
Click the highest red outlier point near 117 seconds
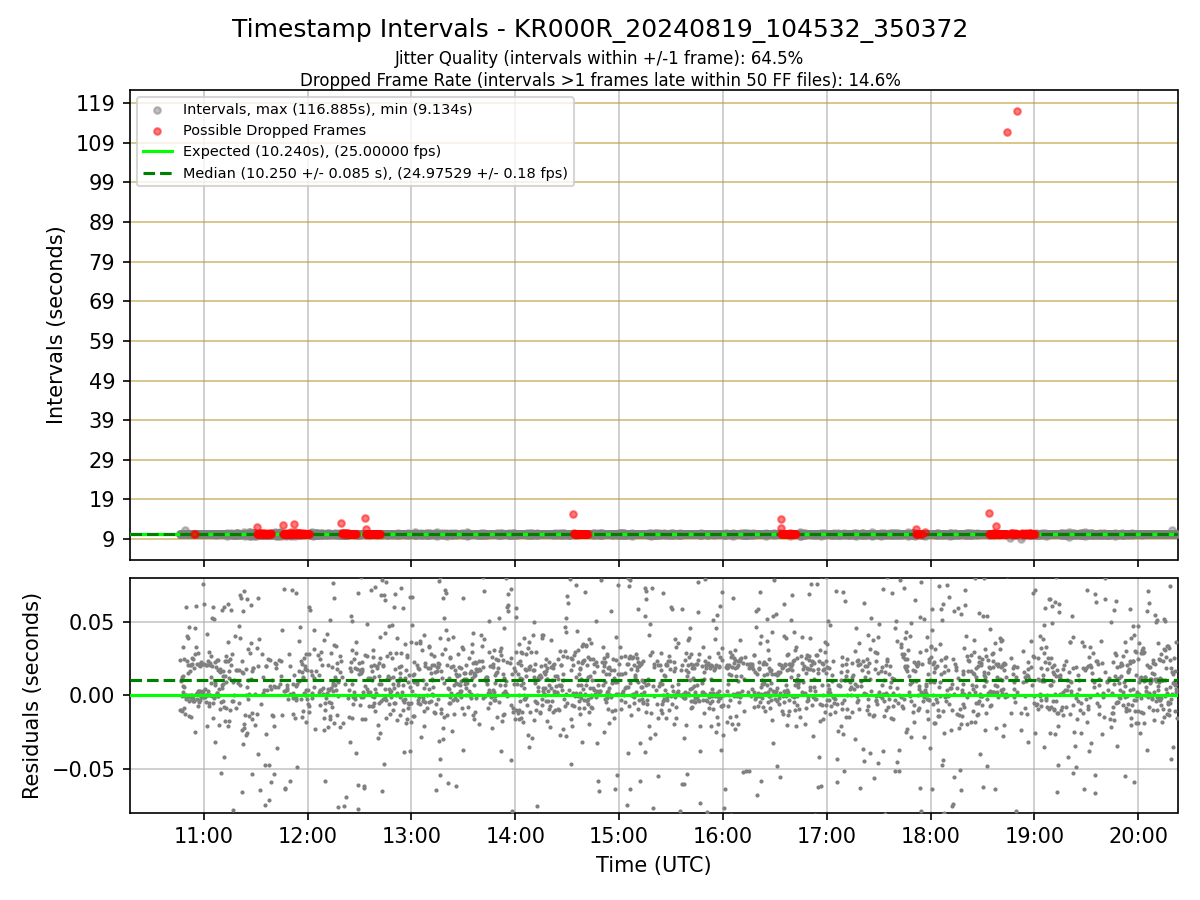[1017, 111]
